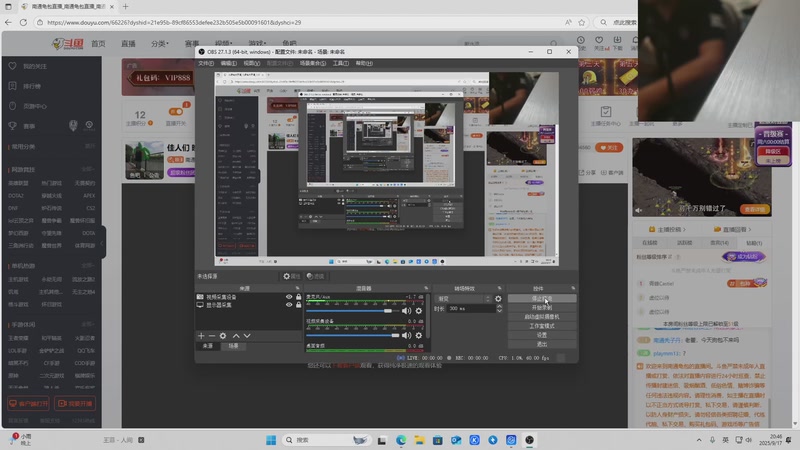Move source down in list

pos(247,336)
